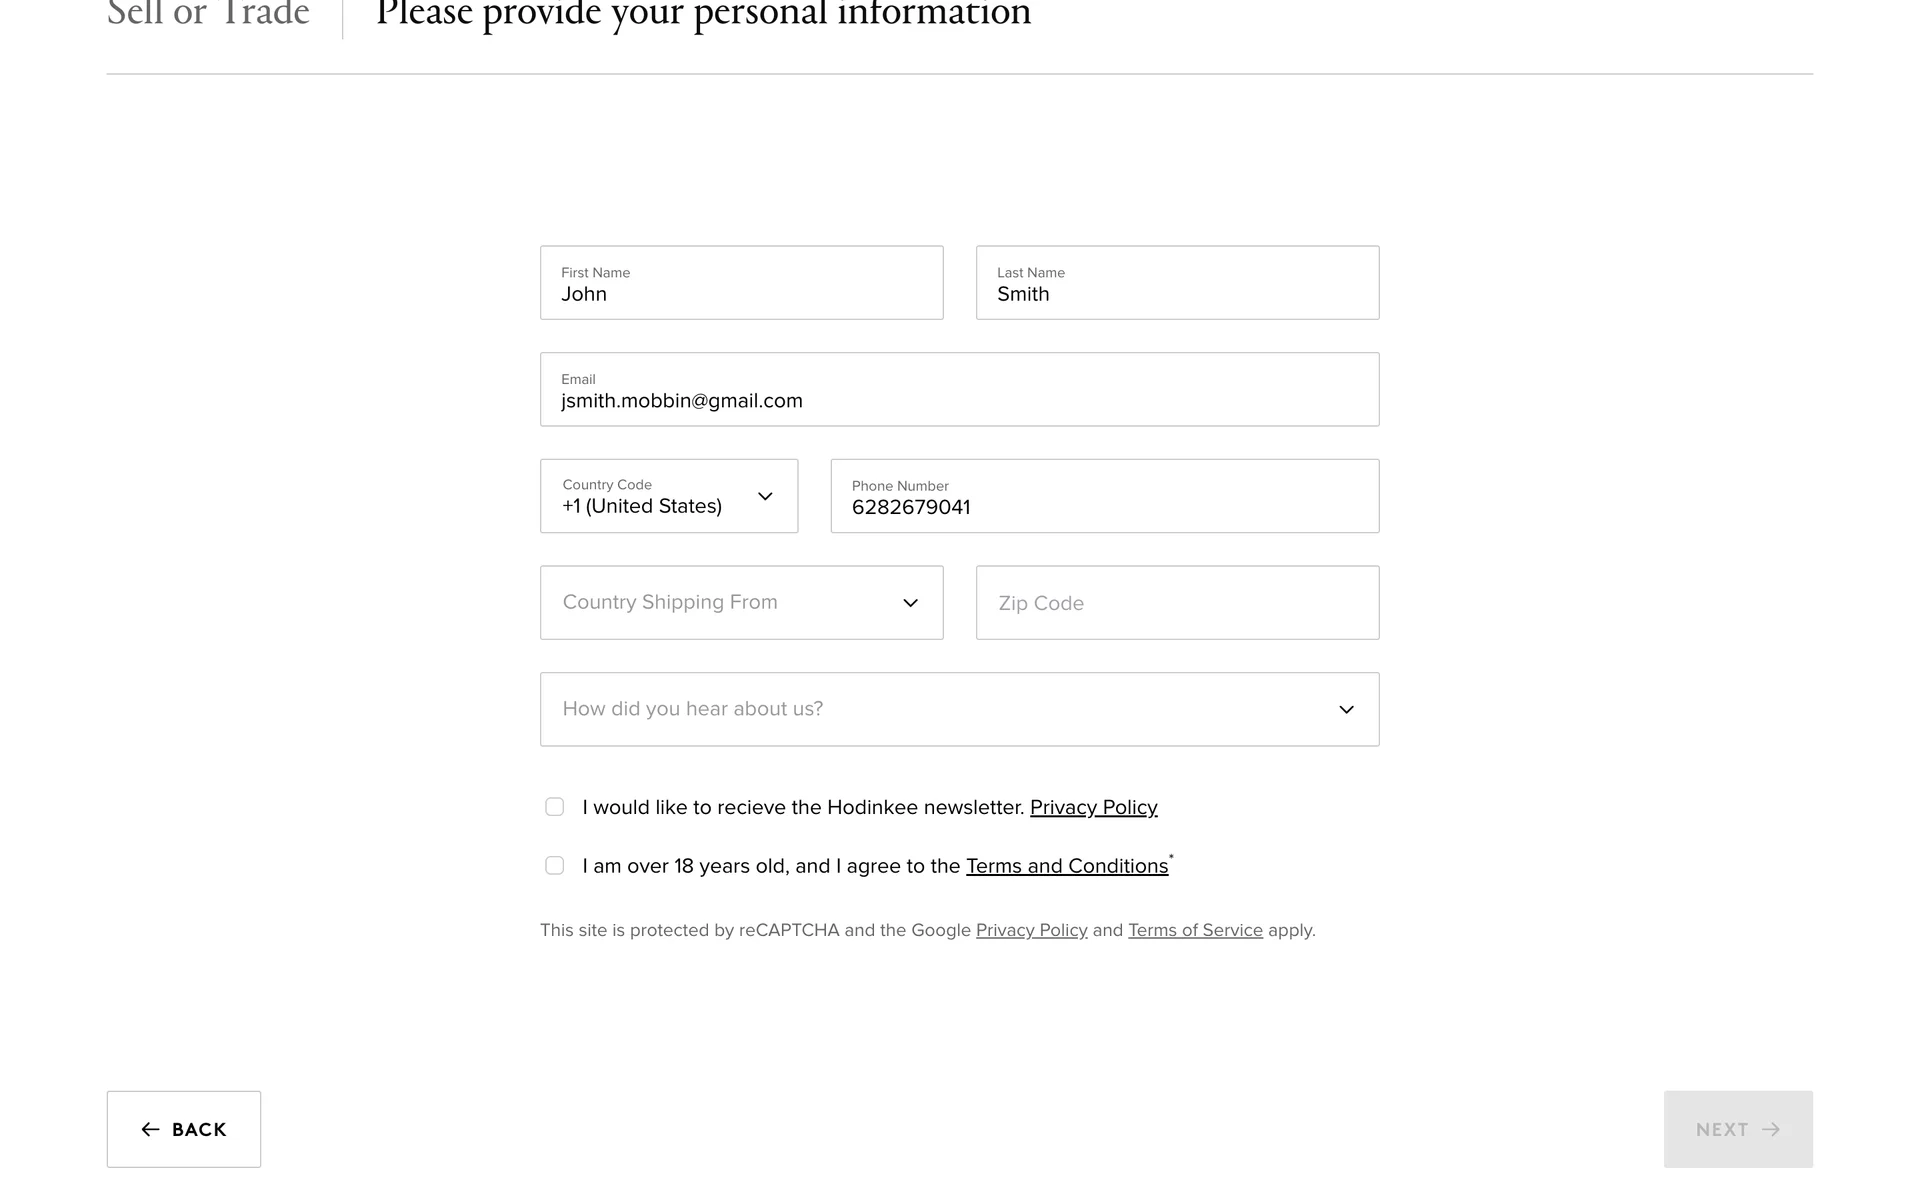Click the left arrow icon in Back
This screenshot has width=1920, height=1200.
pyautogui.click(x=150, y=1129)
